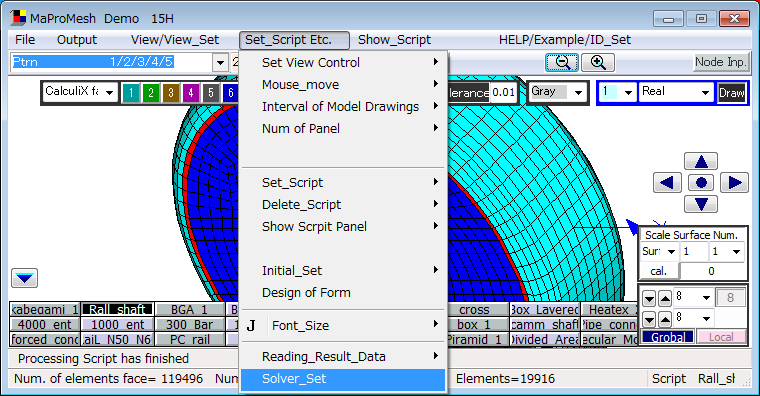Select the teal number 1 color group
The height and width of the screenshot is (396, 760).
(131, 93)
